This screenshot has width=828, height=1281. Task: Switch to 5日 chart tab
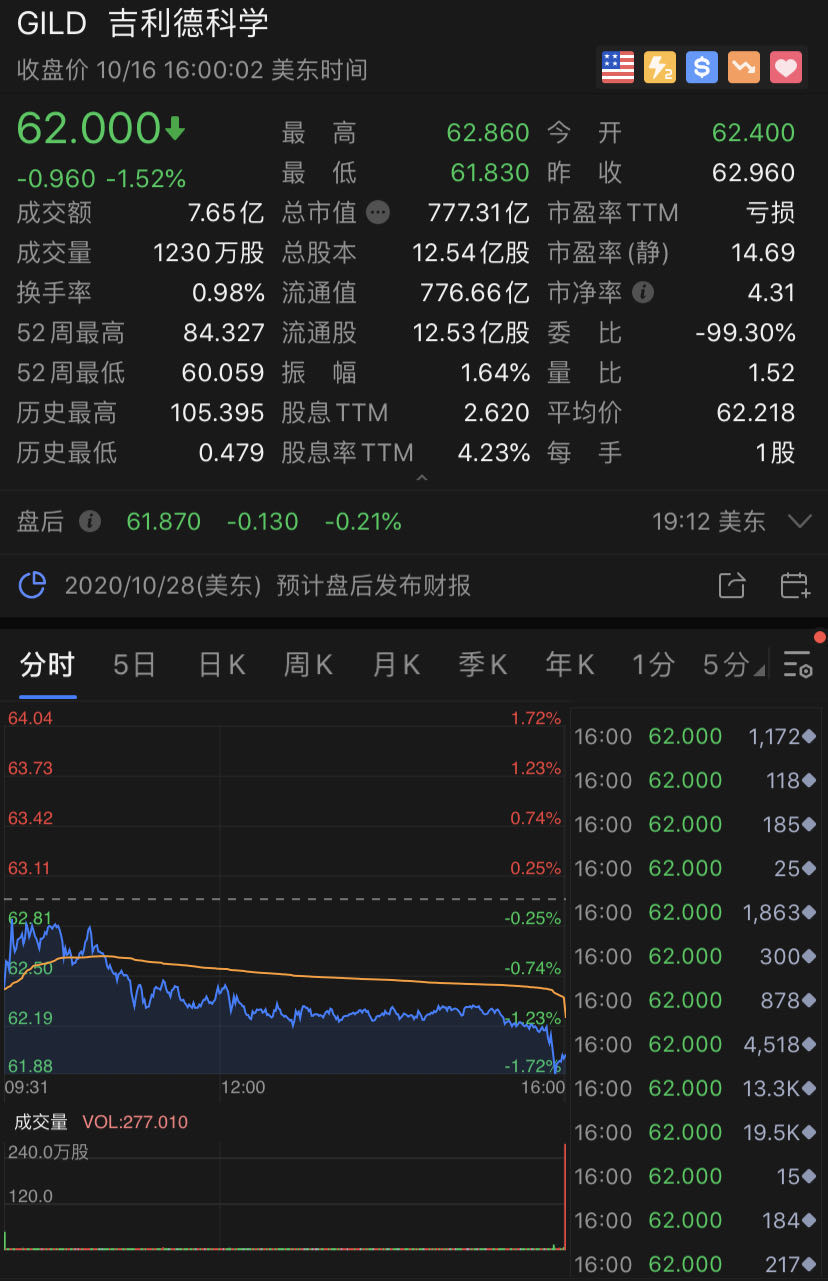pyautogui.click(x=134, y=664)
